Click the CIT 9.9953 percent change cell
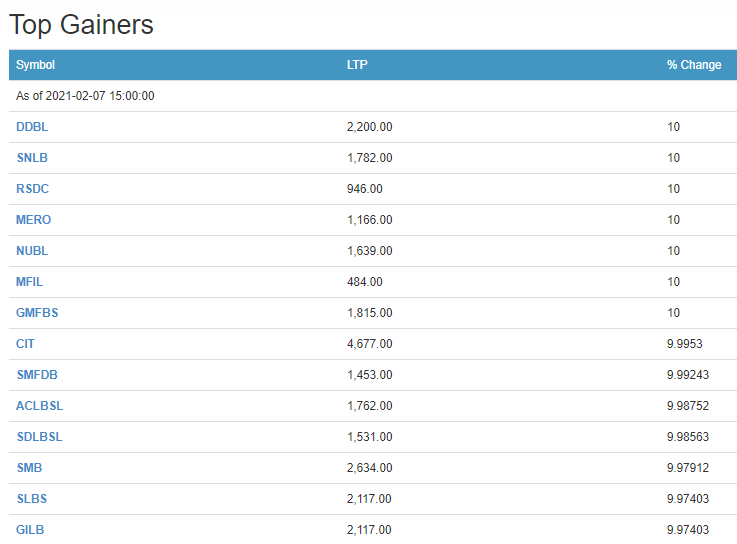 click(x=685, y=344)
